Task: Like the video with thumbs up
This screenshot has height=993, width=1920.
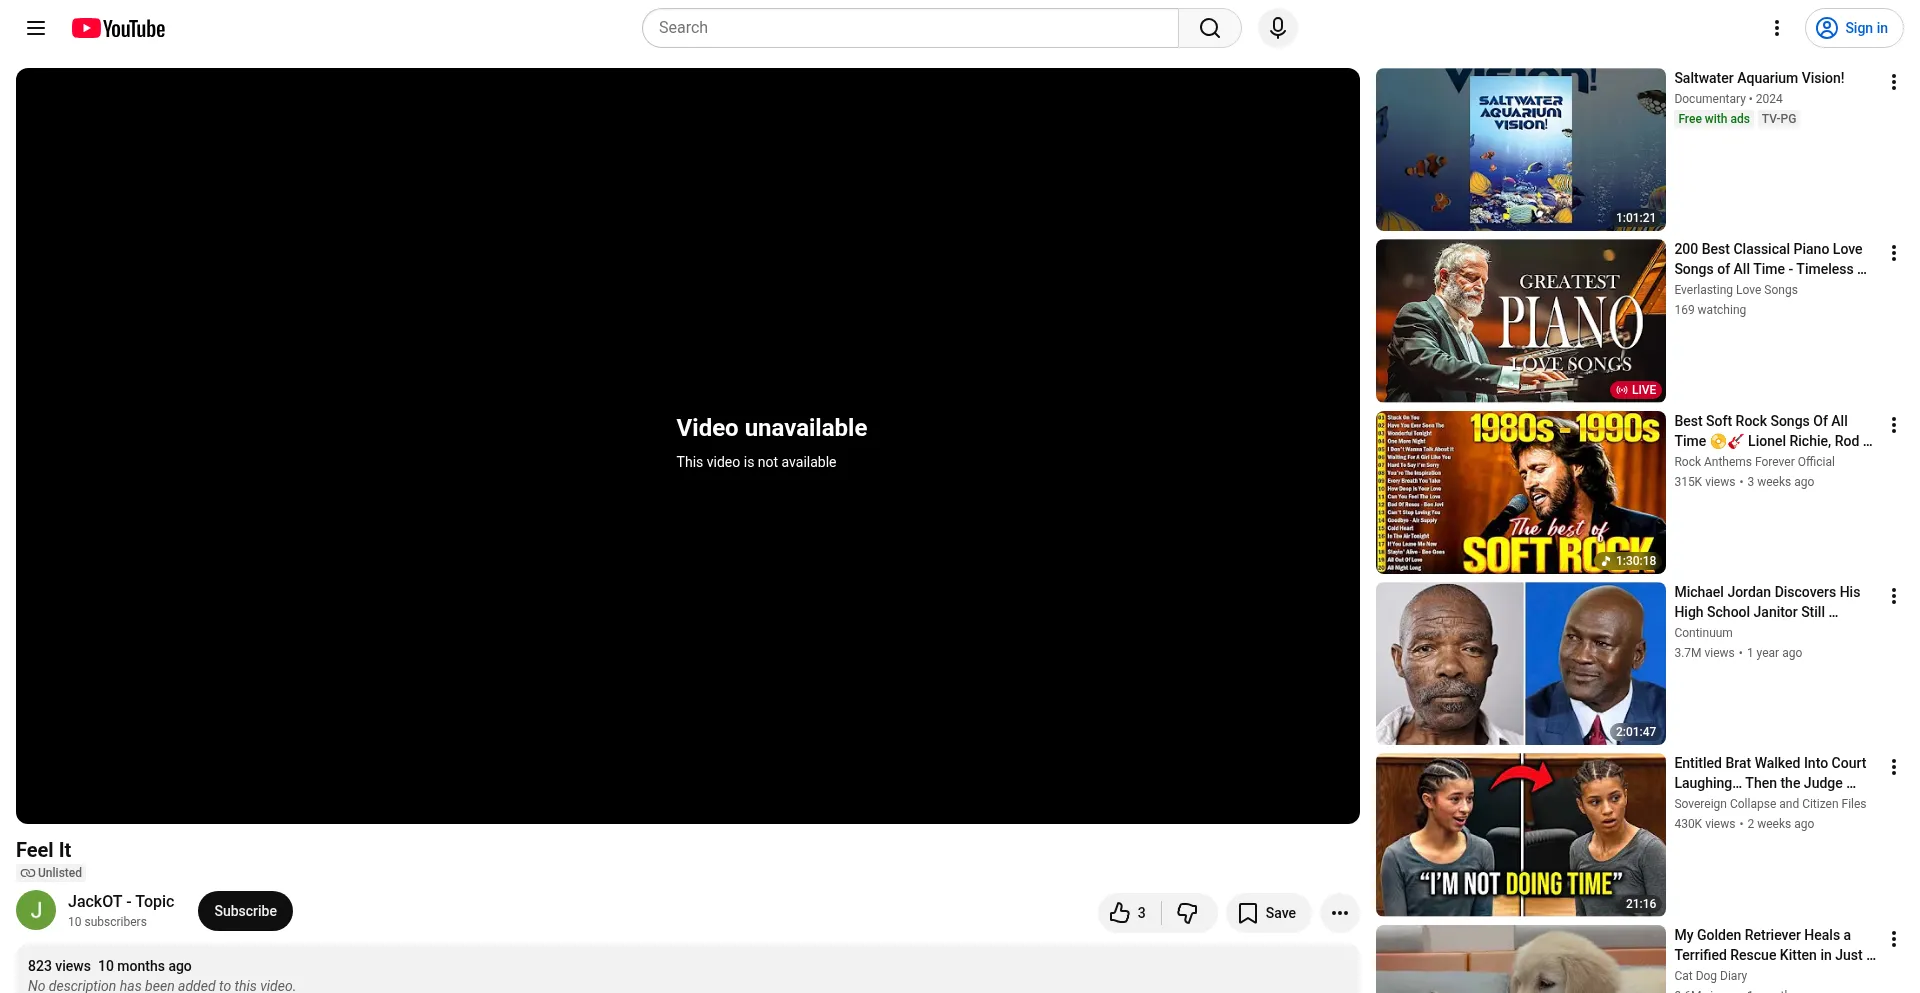Action: (x=1129, y=913)
